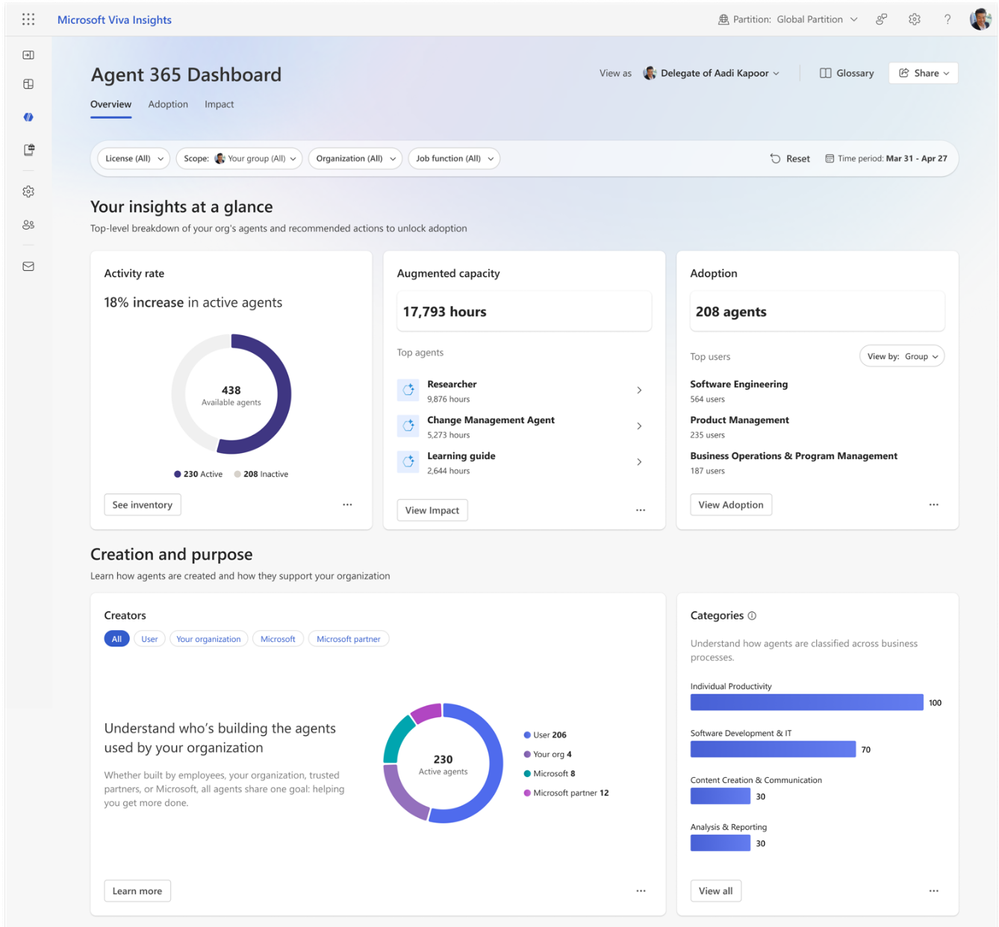Select the highlighted Copilot sidebar icon
The width and height of the screenshot is (999, 927).
click(x=28, y=117)
